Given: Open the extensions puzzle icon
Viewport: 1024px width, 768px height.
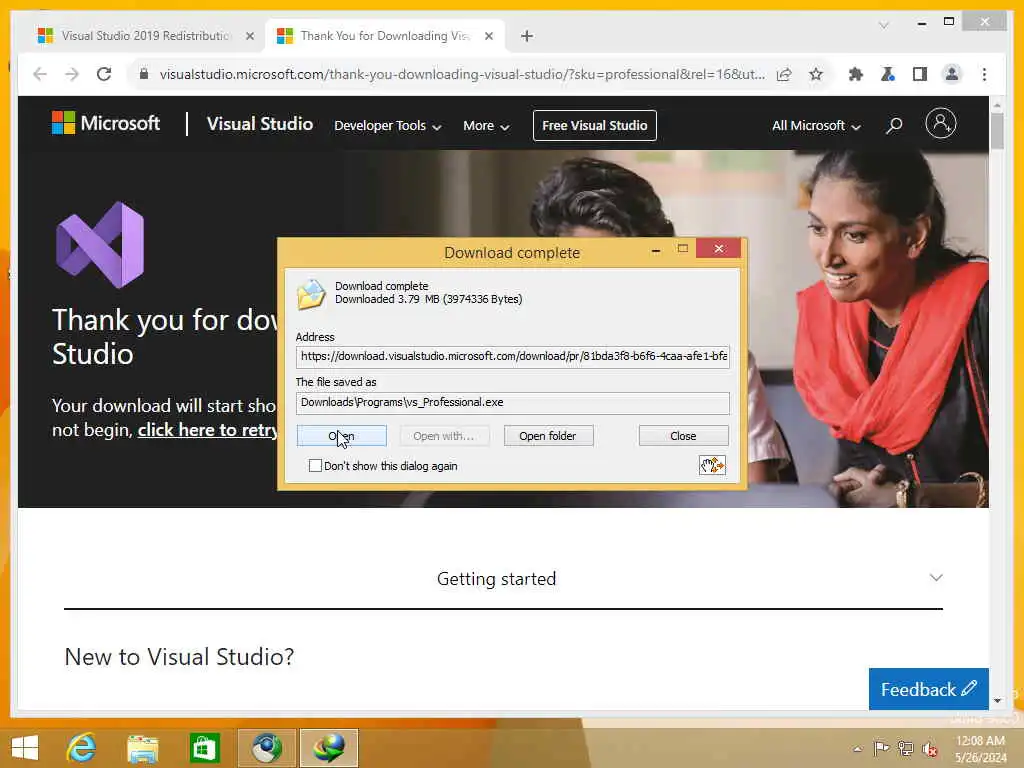Looking at the screenshot, I should point(856,74).
